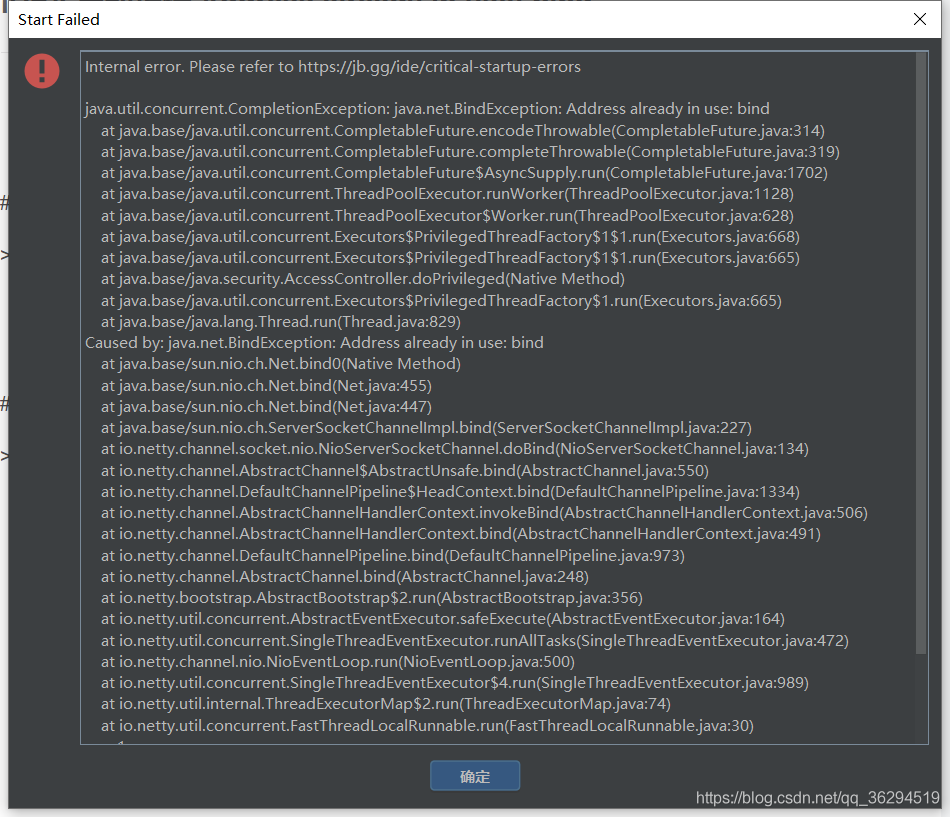Click the 'Caused by: java.net.BindException' line
The height and width of the screenshot is (817, 950).
tap(314, 343)
